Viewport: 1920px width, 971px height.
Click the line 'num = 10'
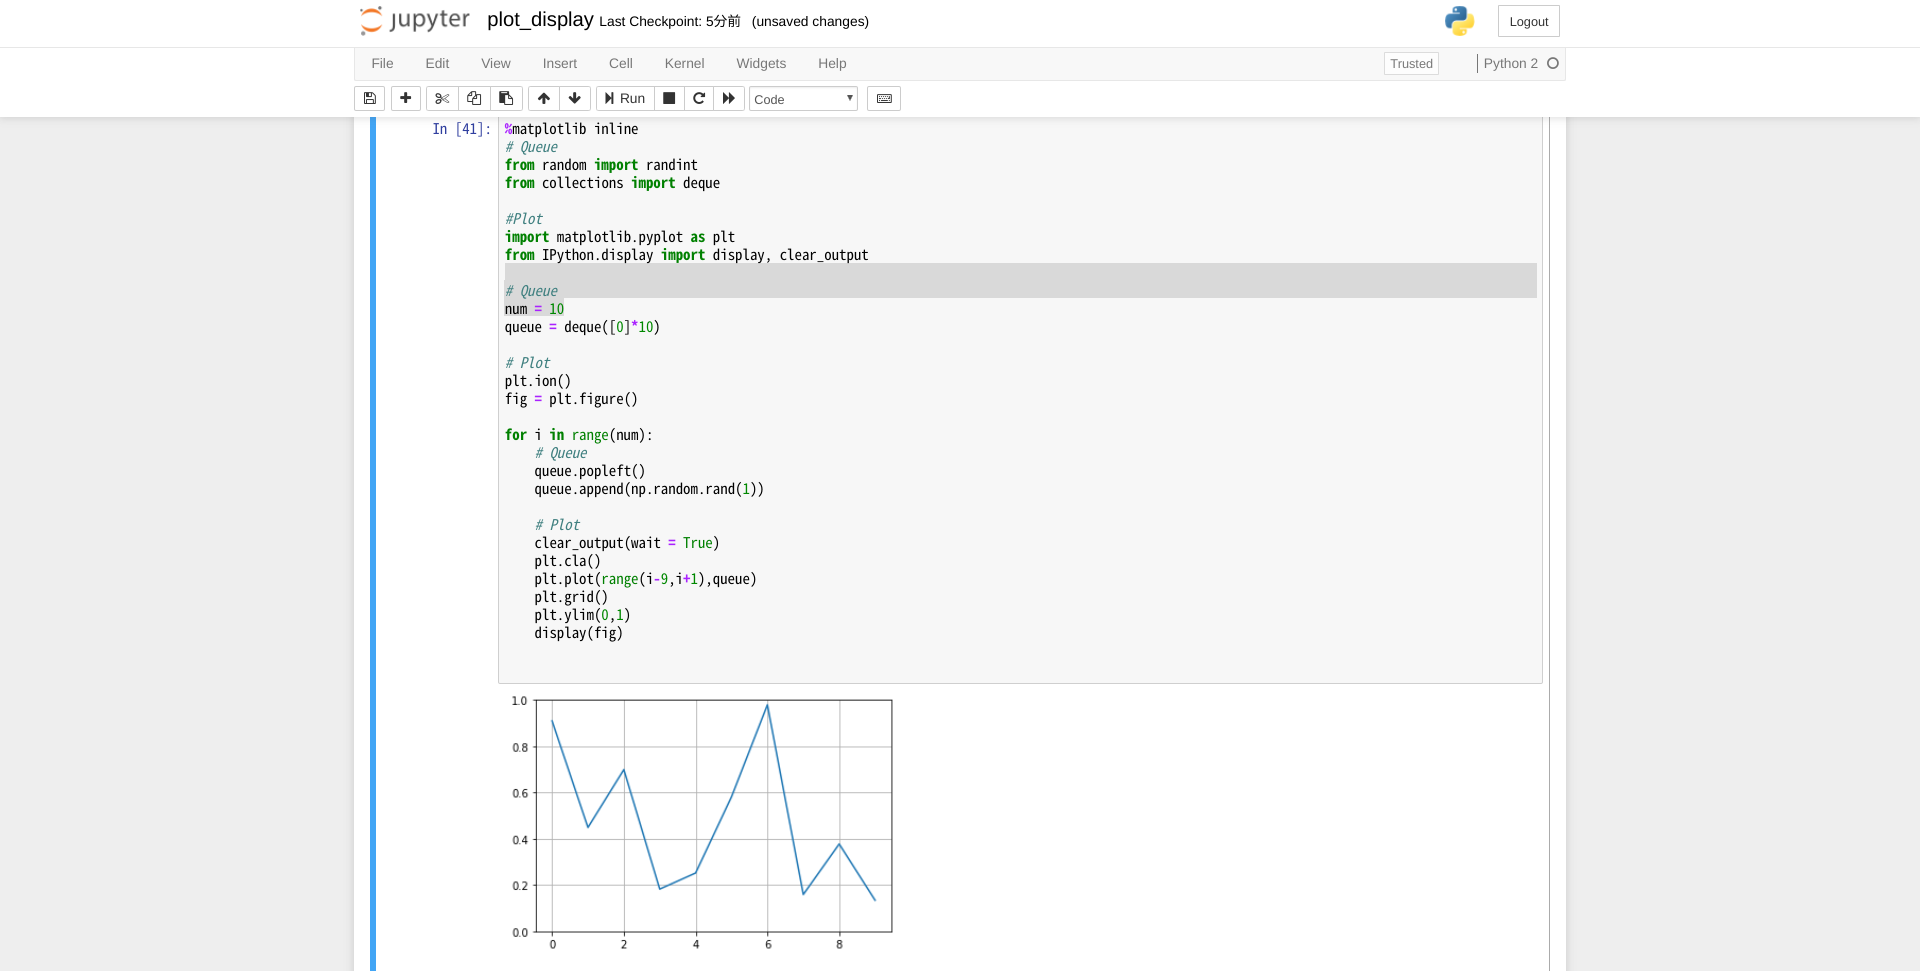click(534, 309)
